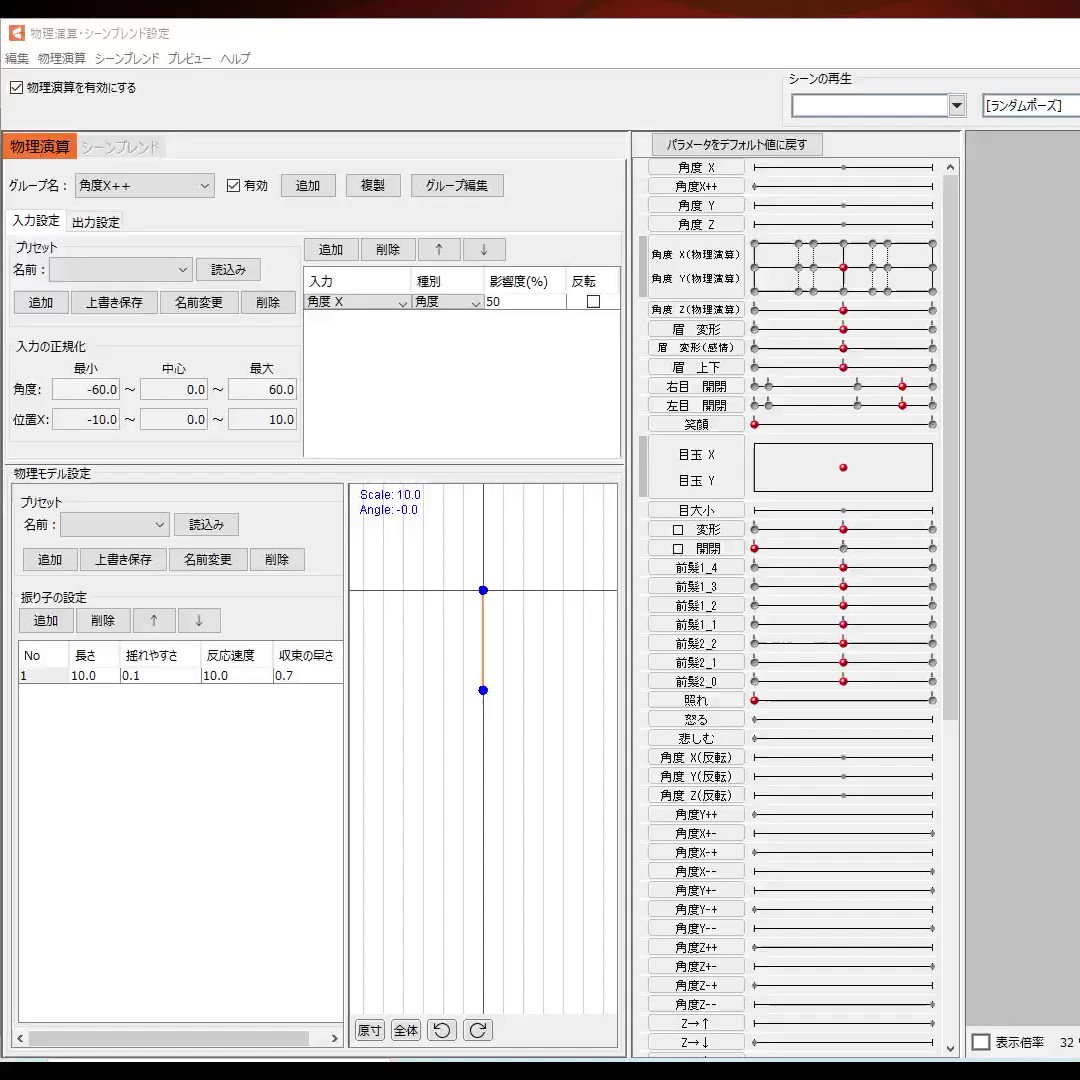
Task: Click the 照れ parameter slider
Action: [843, 700]
